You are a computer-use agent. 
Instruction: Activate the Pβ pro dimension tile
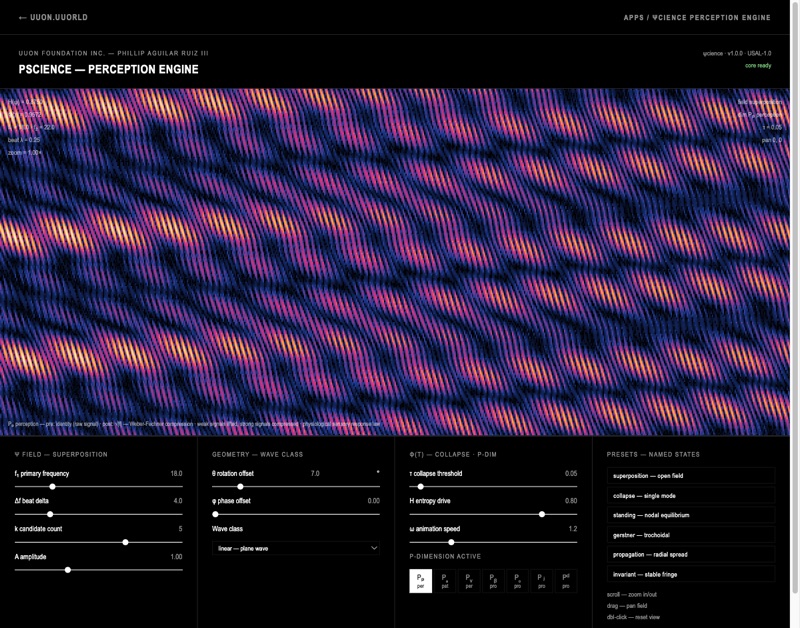pos(493,581)
